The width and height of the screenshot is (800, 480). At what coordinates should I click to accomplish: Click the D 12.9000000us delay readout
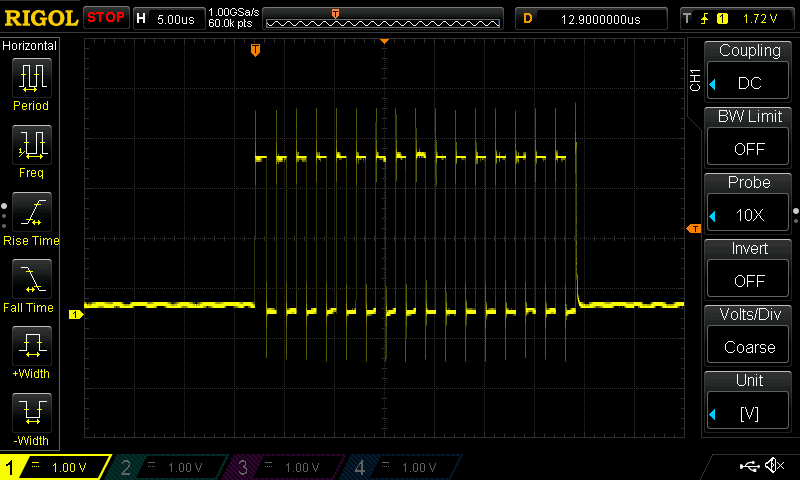pyautogui.click(x=591, y=19)
